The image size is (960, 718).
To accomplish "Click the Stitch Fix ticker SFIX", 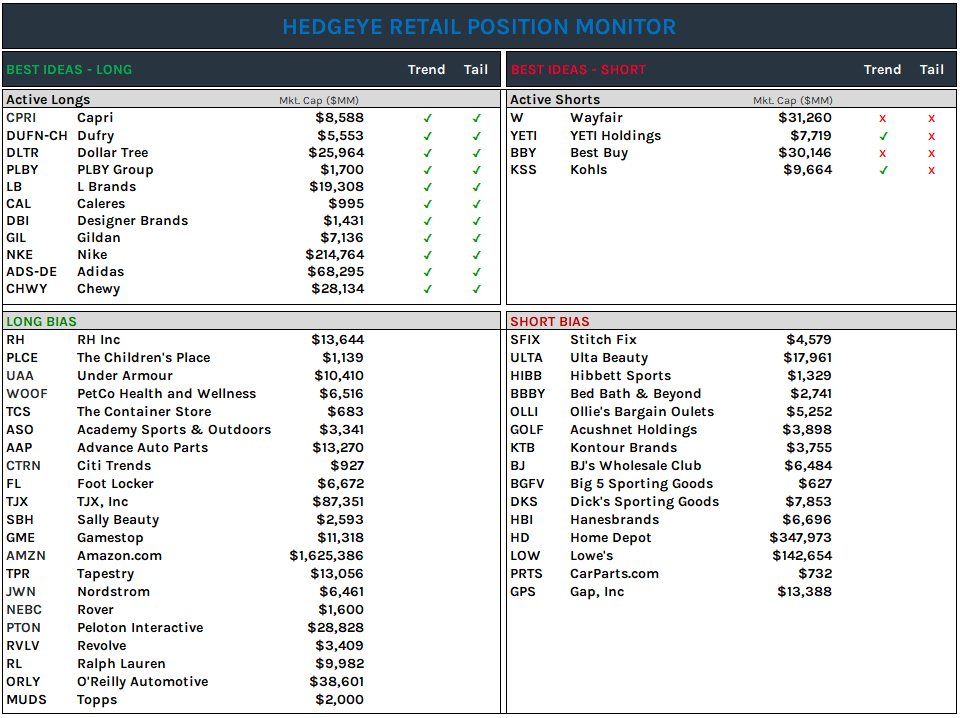I will click(524, 339).
